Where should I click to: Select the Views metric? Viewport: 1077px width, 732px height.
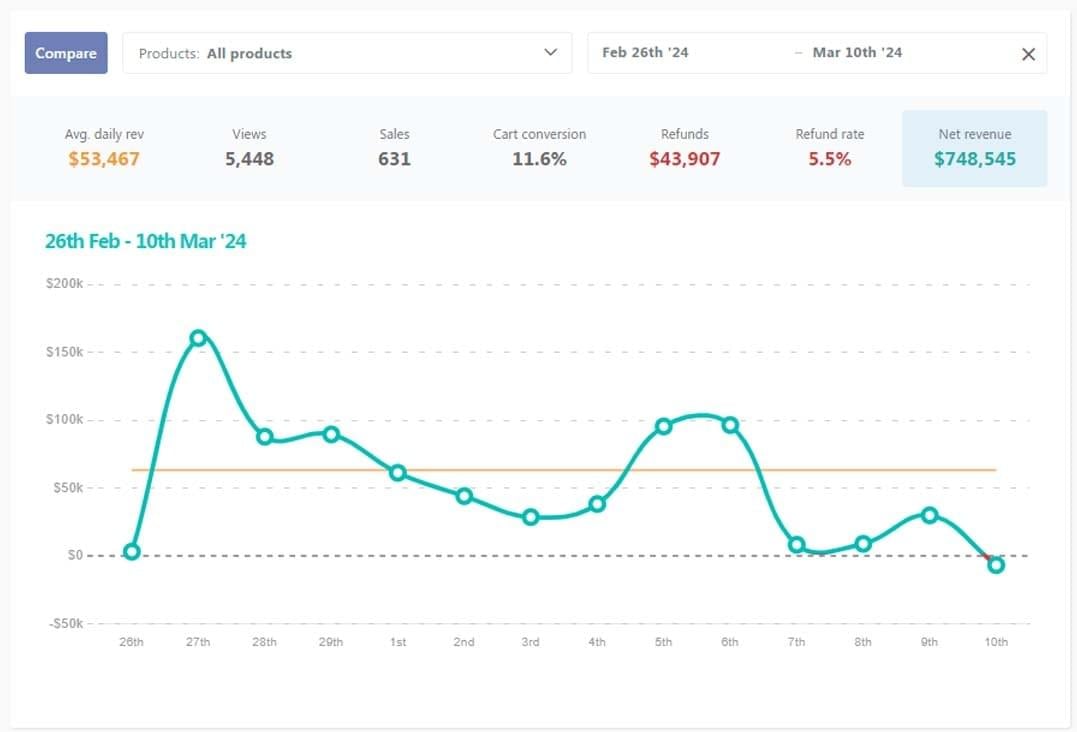(249, 148)
